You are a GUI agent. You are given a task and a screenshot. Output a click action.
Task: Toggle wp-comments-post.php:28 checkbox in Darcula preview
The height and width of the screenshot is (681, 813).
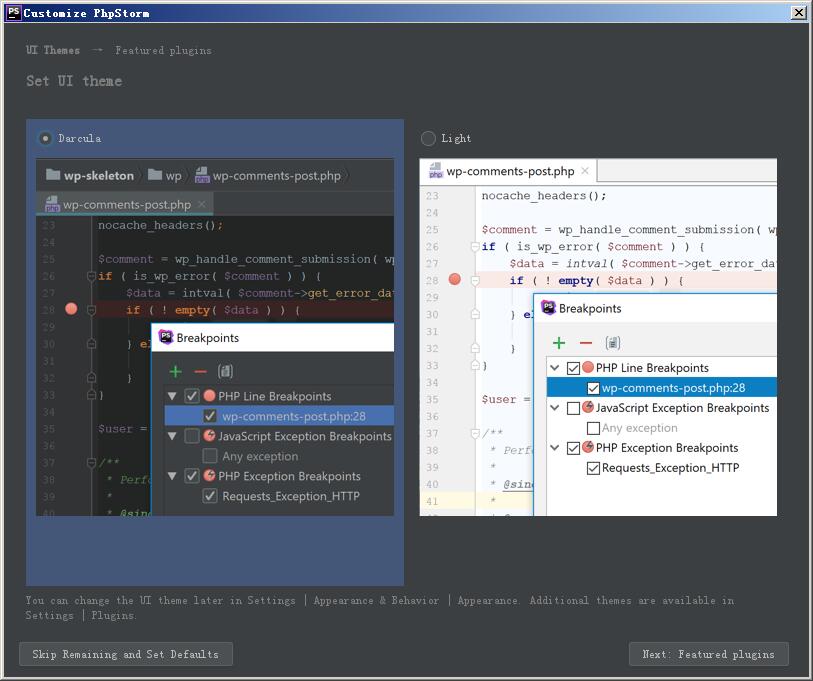pos(210,416)
